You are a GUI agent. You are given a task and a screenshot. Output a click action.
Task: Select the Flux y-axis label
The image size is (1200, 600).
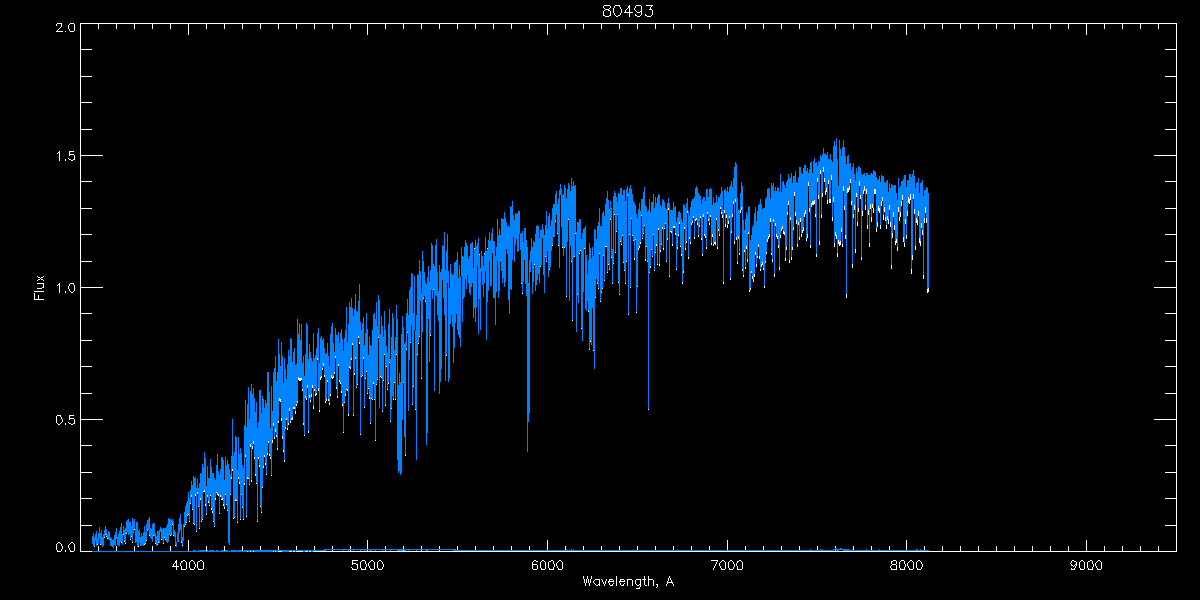40,288
